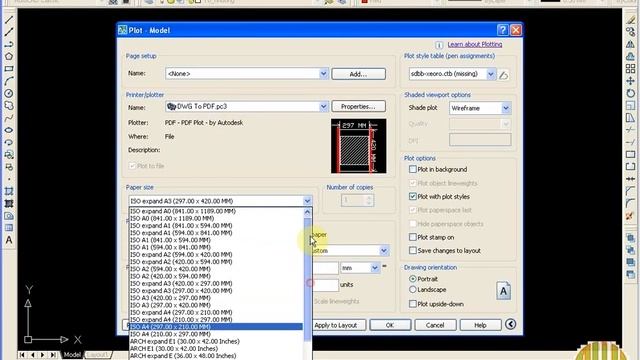The width and height of the screenshot is (640, 360).
Task: Select the Table tool
Action: (9, 228)
